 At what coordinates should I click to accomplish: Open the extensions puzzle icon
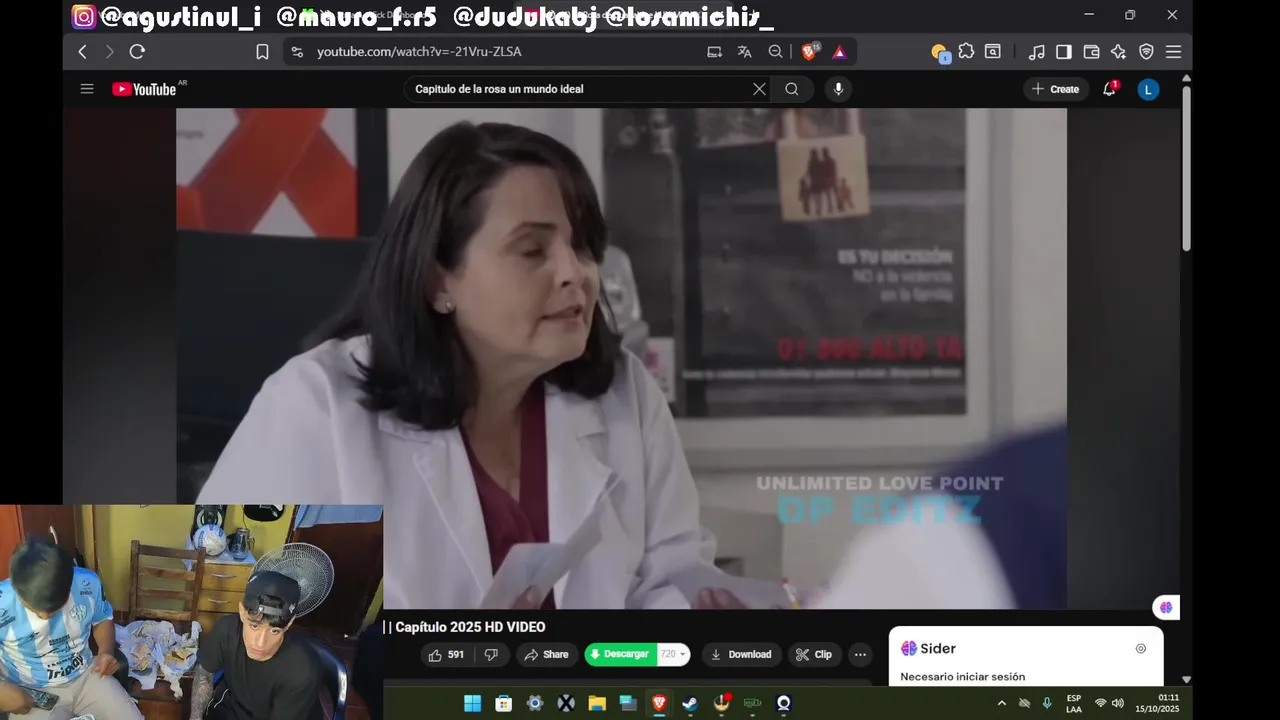pos(966,52)
